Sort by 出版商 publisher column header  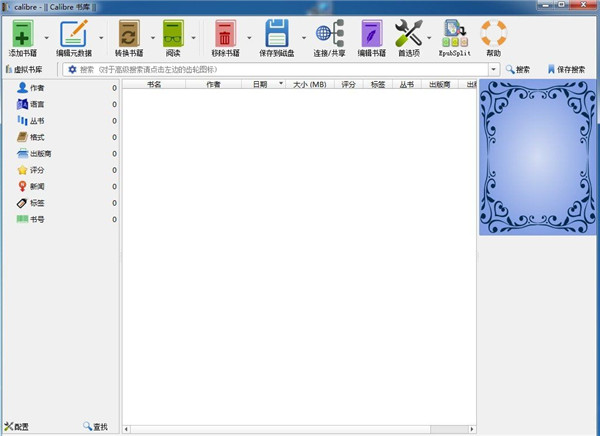(x=440, y=84)
